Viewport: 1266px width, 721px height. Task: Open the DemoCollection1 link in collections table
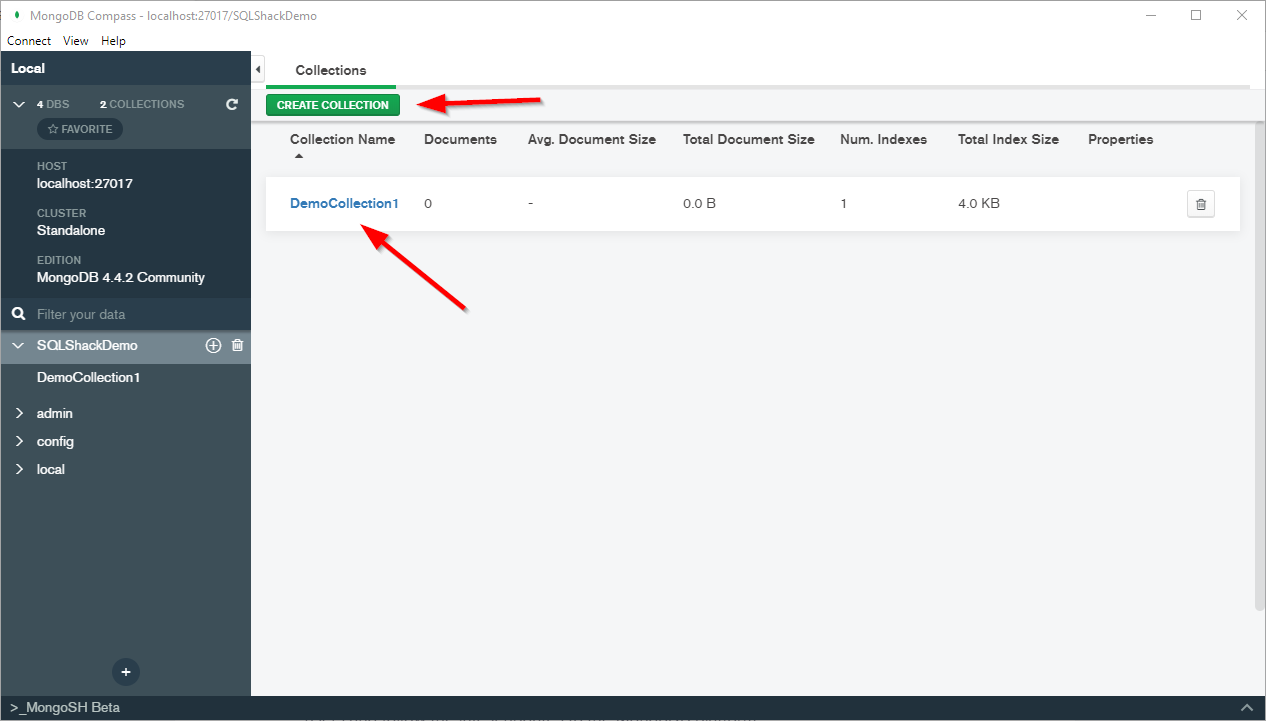point(344,203)
